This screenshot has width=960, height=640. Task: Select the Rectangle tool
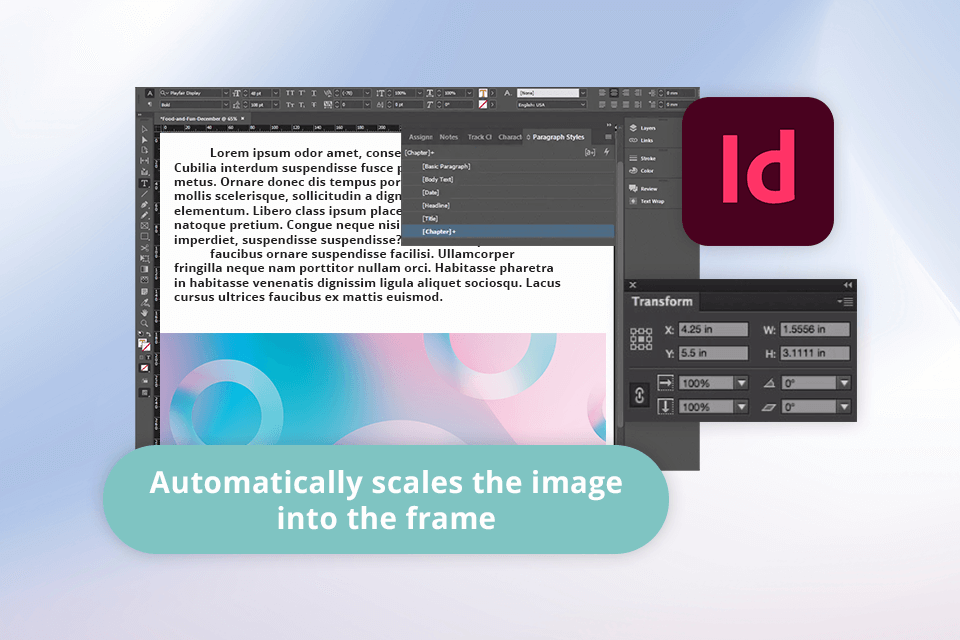click(x=144, y=236)
